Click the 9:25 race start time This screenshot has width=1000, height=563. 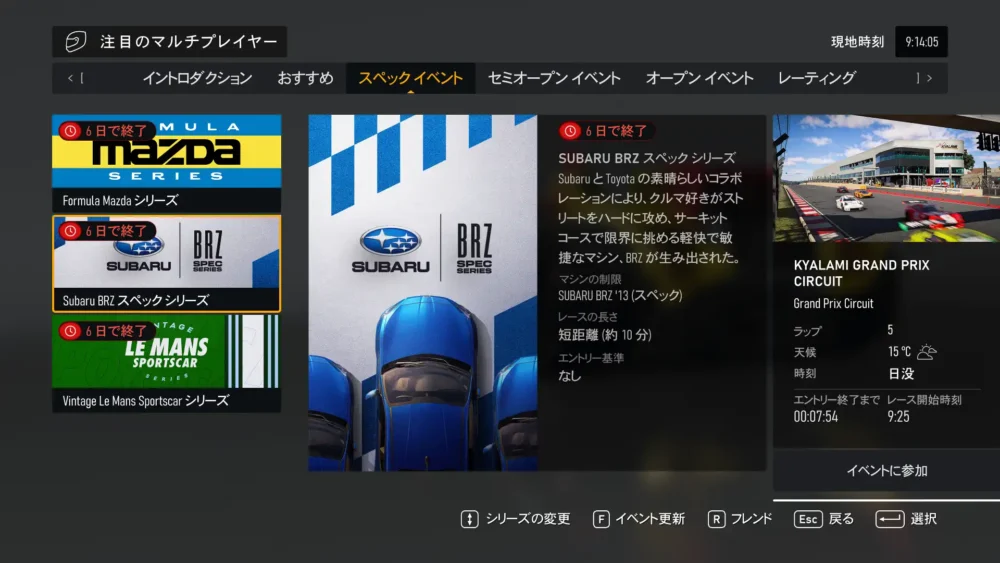(x=898, y=416)
